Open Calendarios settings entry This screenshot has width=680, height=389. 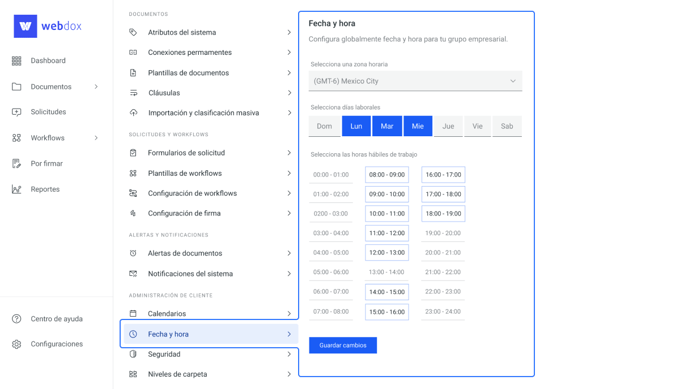tap(210, 314)
